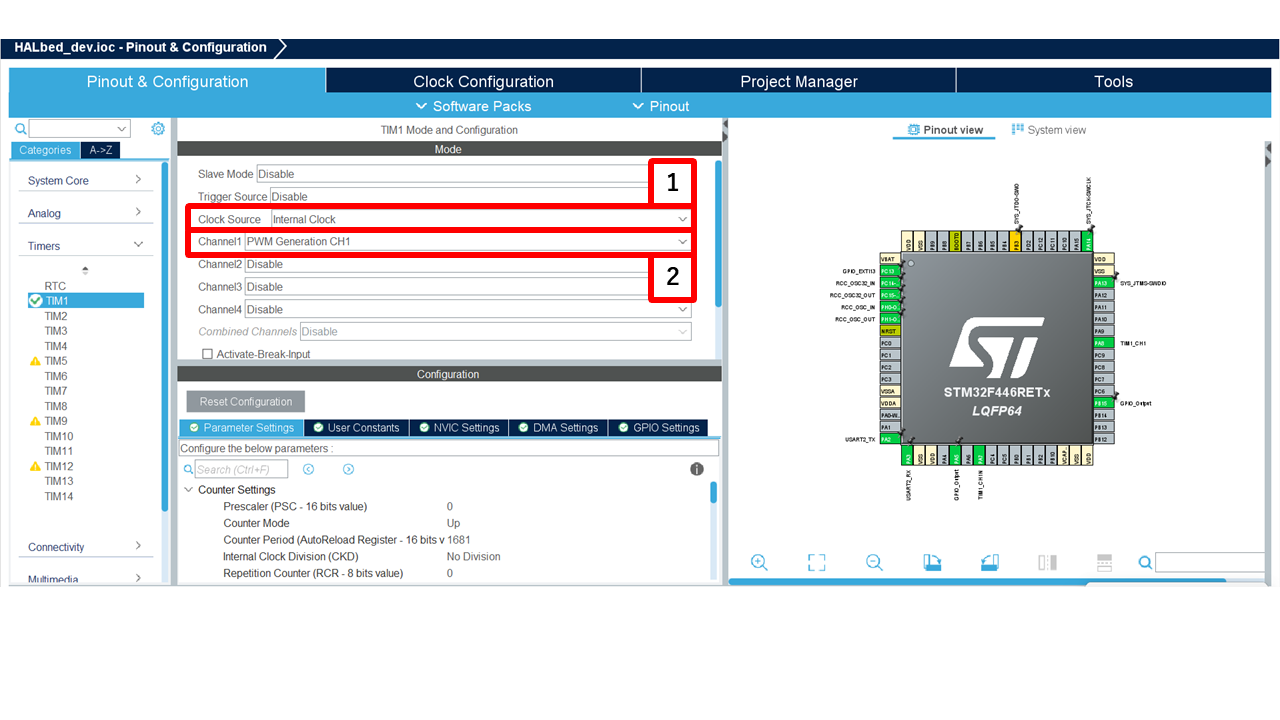Screen dimensions: 1280x720
Task: Click the pin search input field
Action: click(x=1212, y=563)
